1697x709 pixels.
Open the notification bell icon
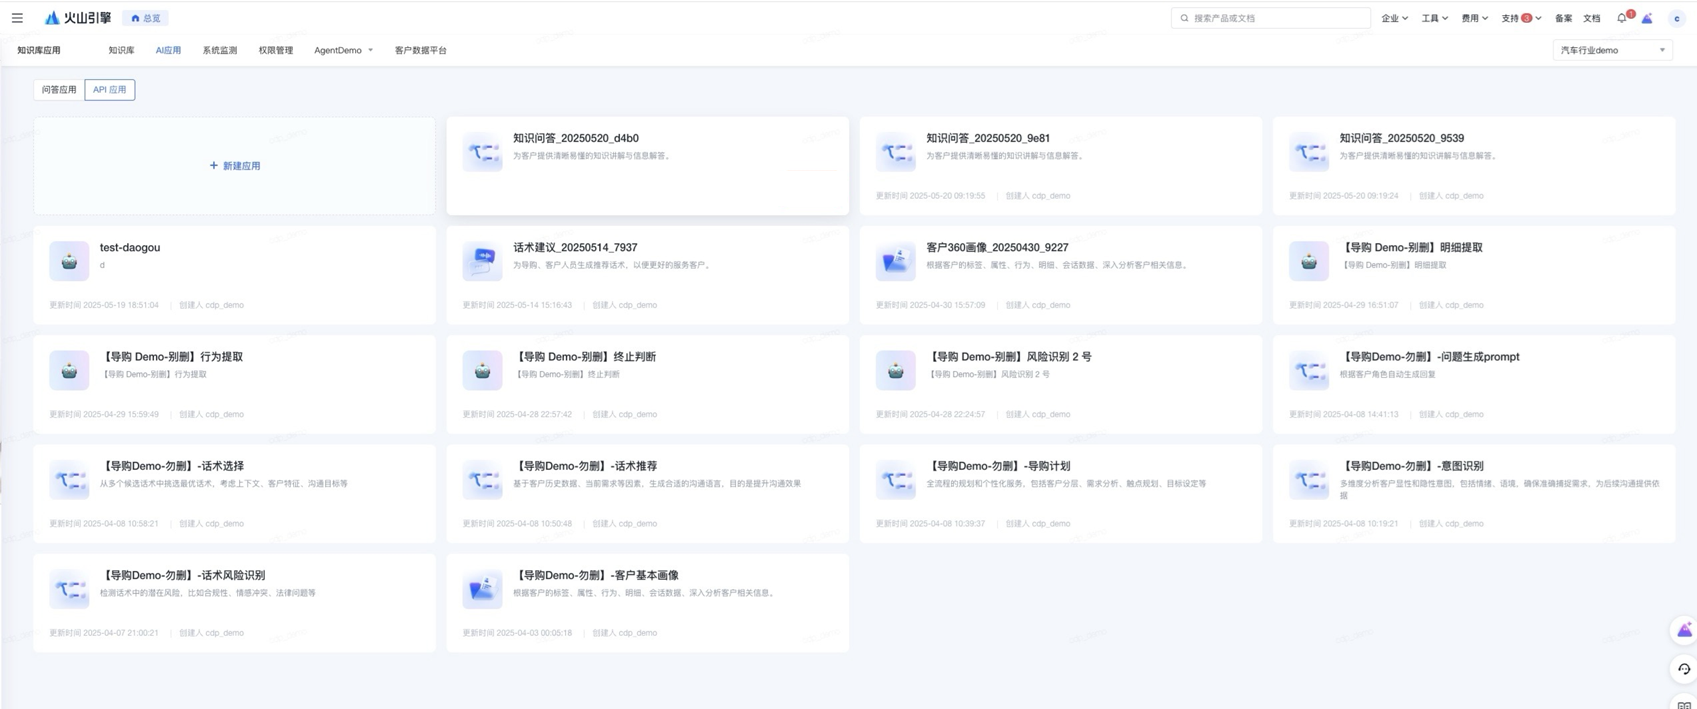click(1622, 18)
